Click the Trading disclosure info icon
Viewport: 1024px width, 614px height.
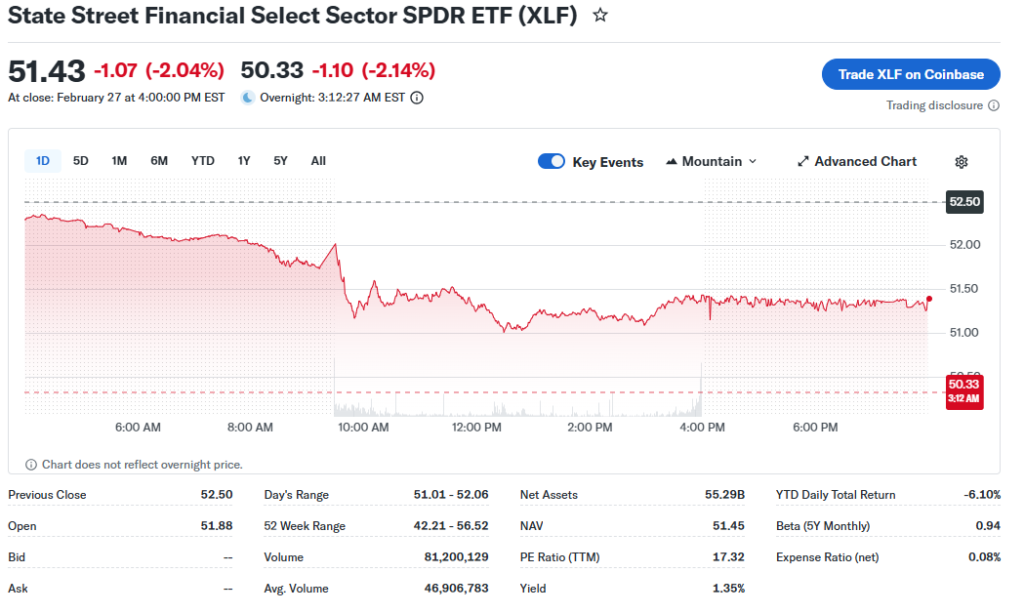pos(993,106)
